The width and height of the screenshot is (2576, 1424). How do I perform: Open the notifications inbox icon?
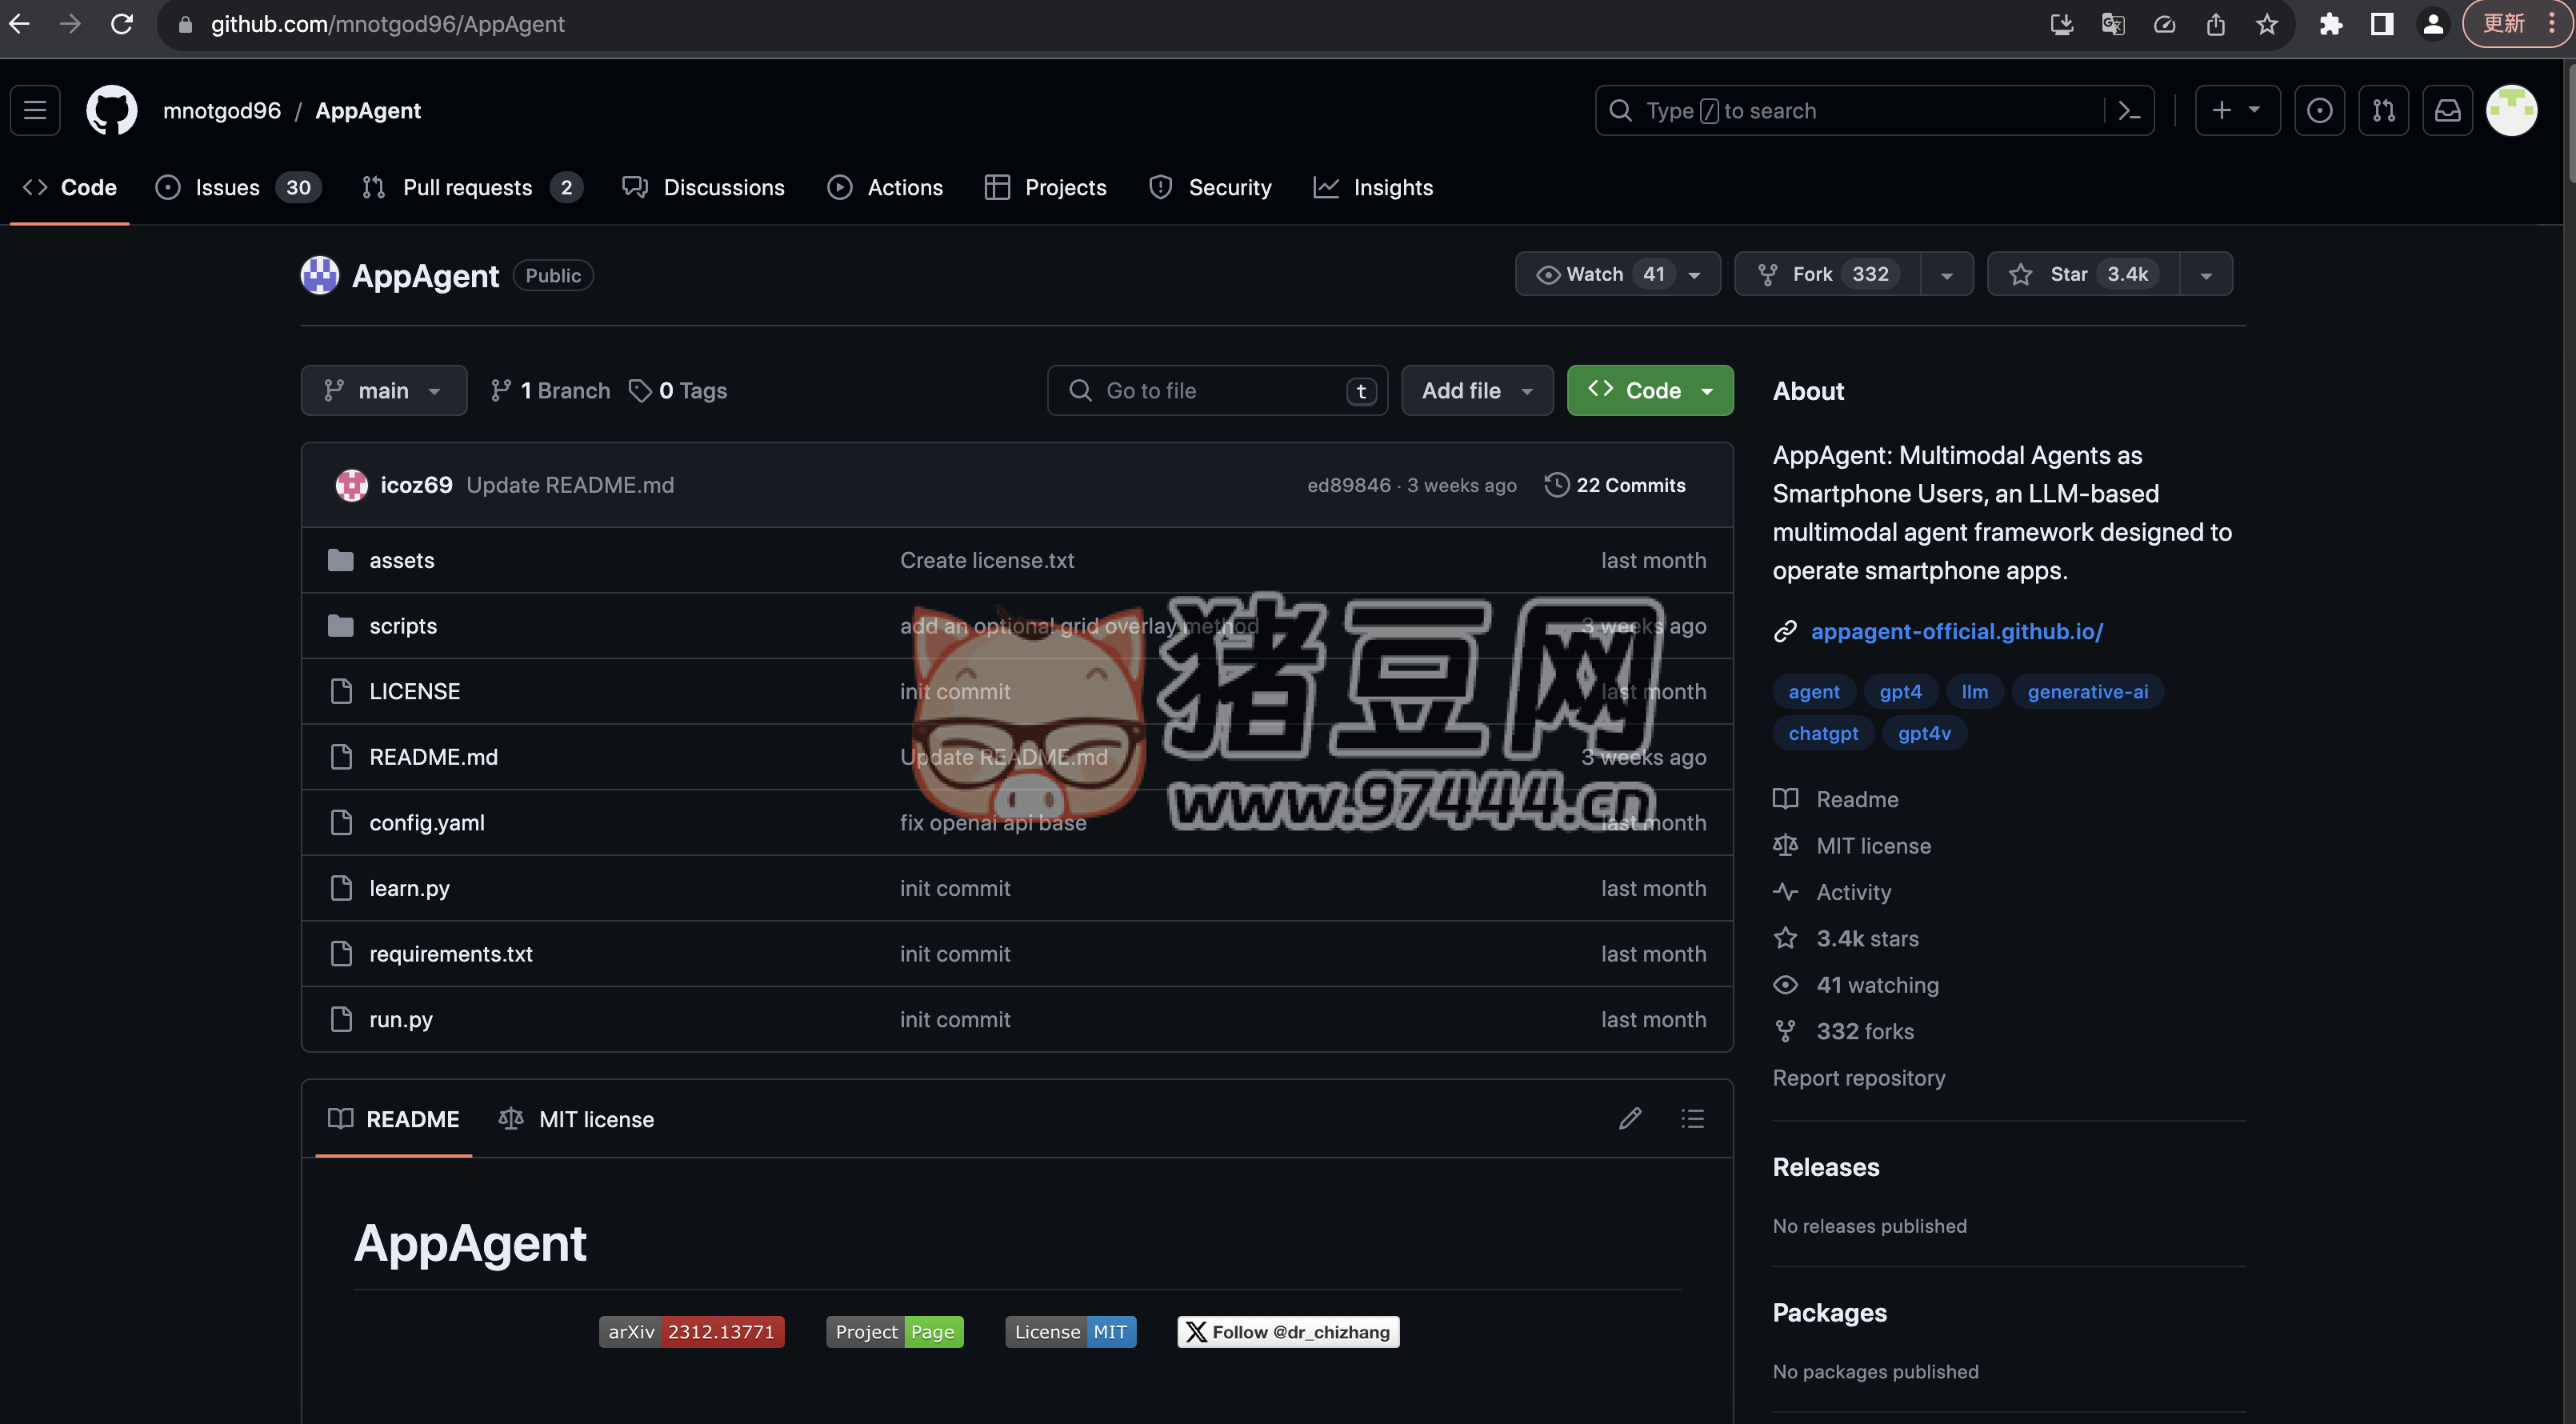pyautogui.click(x=2447, y=110)
